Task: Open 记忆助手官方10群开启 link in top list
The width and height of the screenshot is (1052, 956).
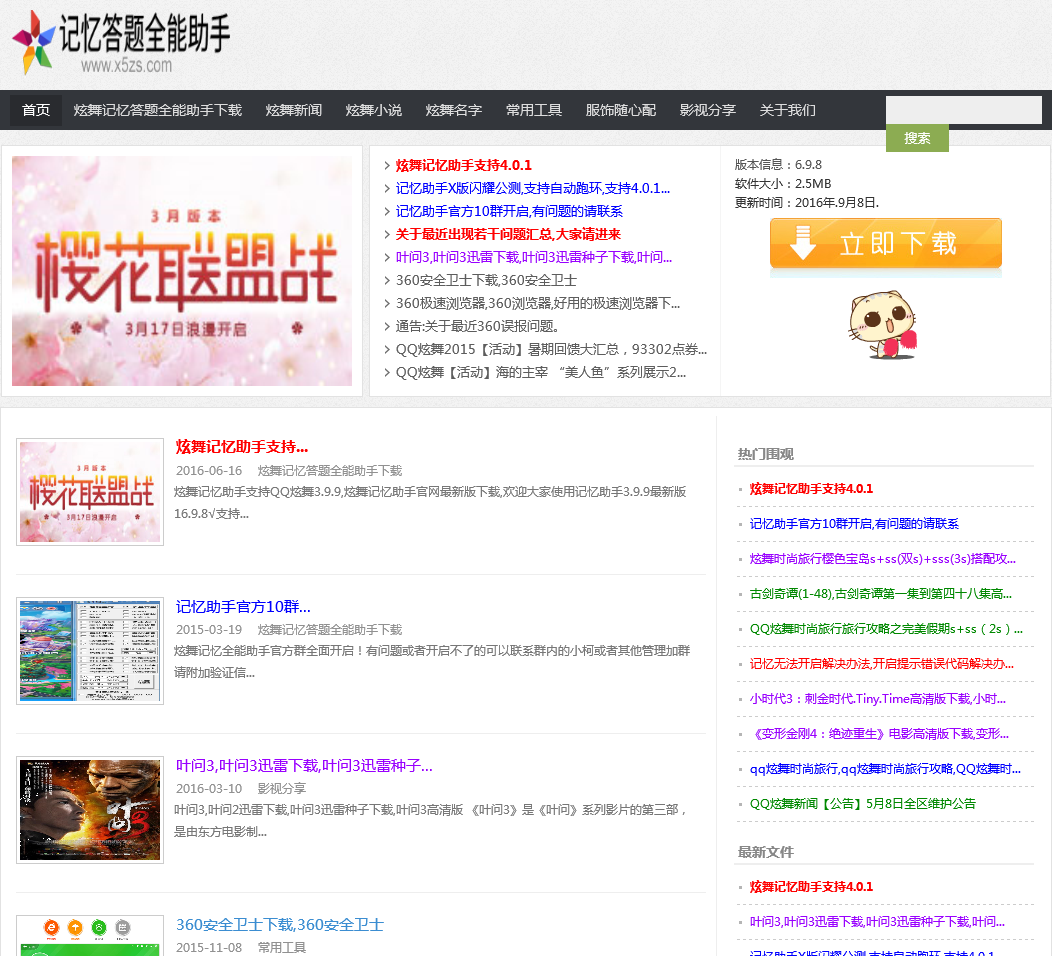Action: coord(509,211)
